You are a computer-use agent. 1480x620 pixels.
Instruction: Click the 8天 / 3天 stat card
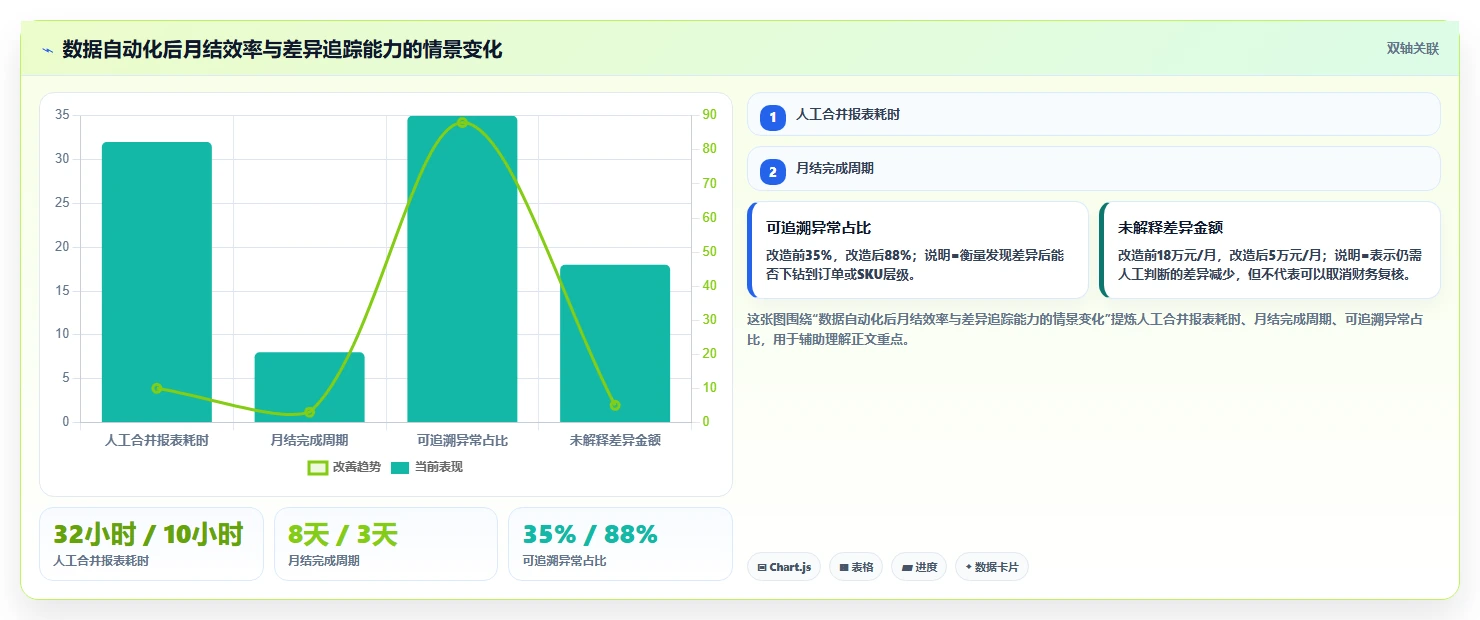tap(386, 544)
